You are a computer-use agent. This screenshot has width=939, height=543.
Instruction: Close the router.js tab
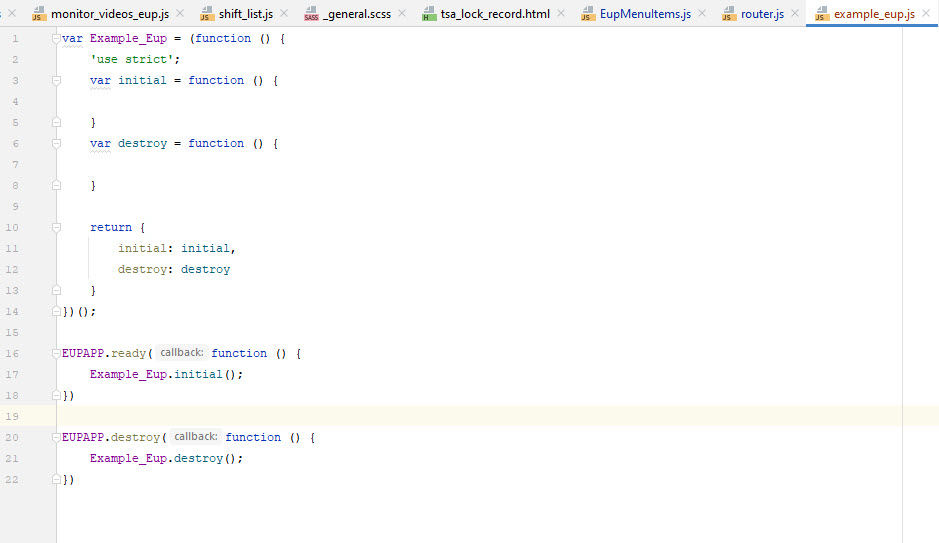point(795,13)
